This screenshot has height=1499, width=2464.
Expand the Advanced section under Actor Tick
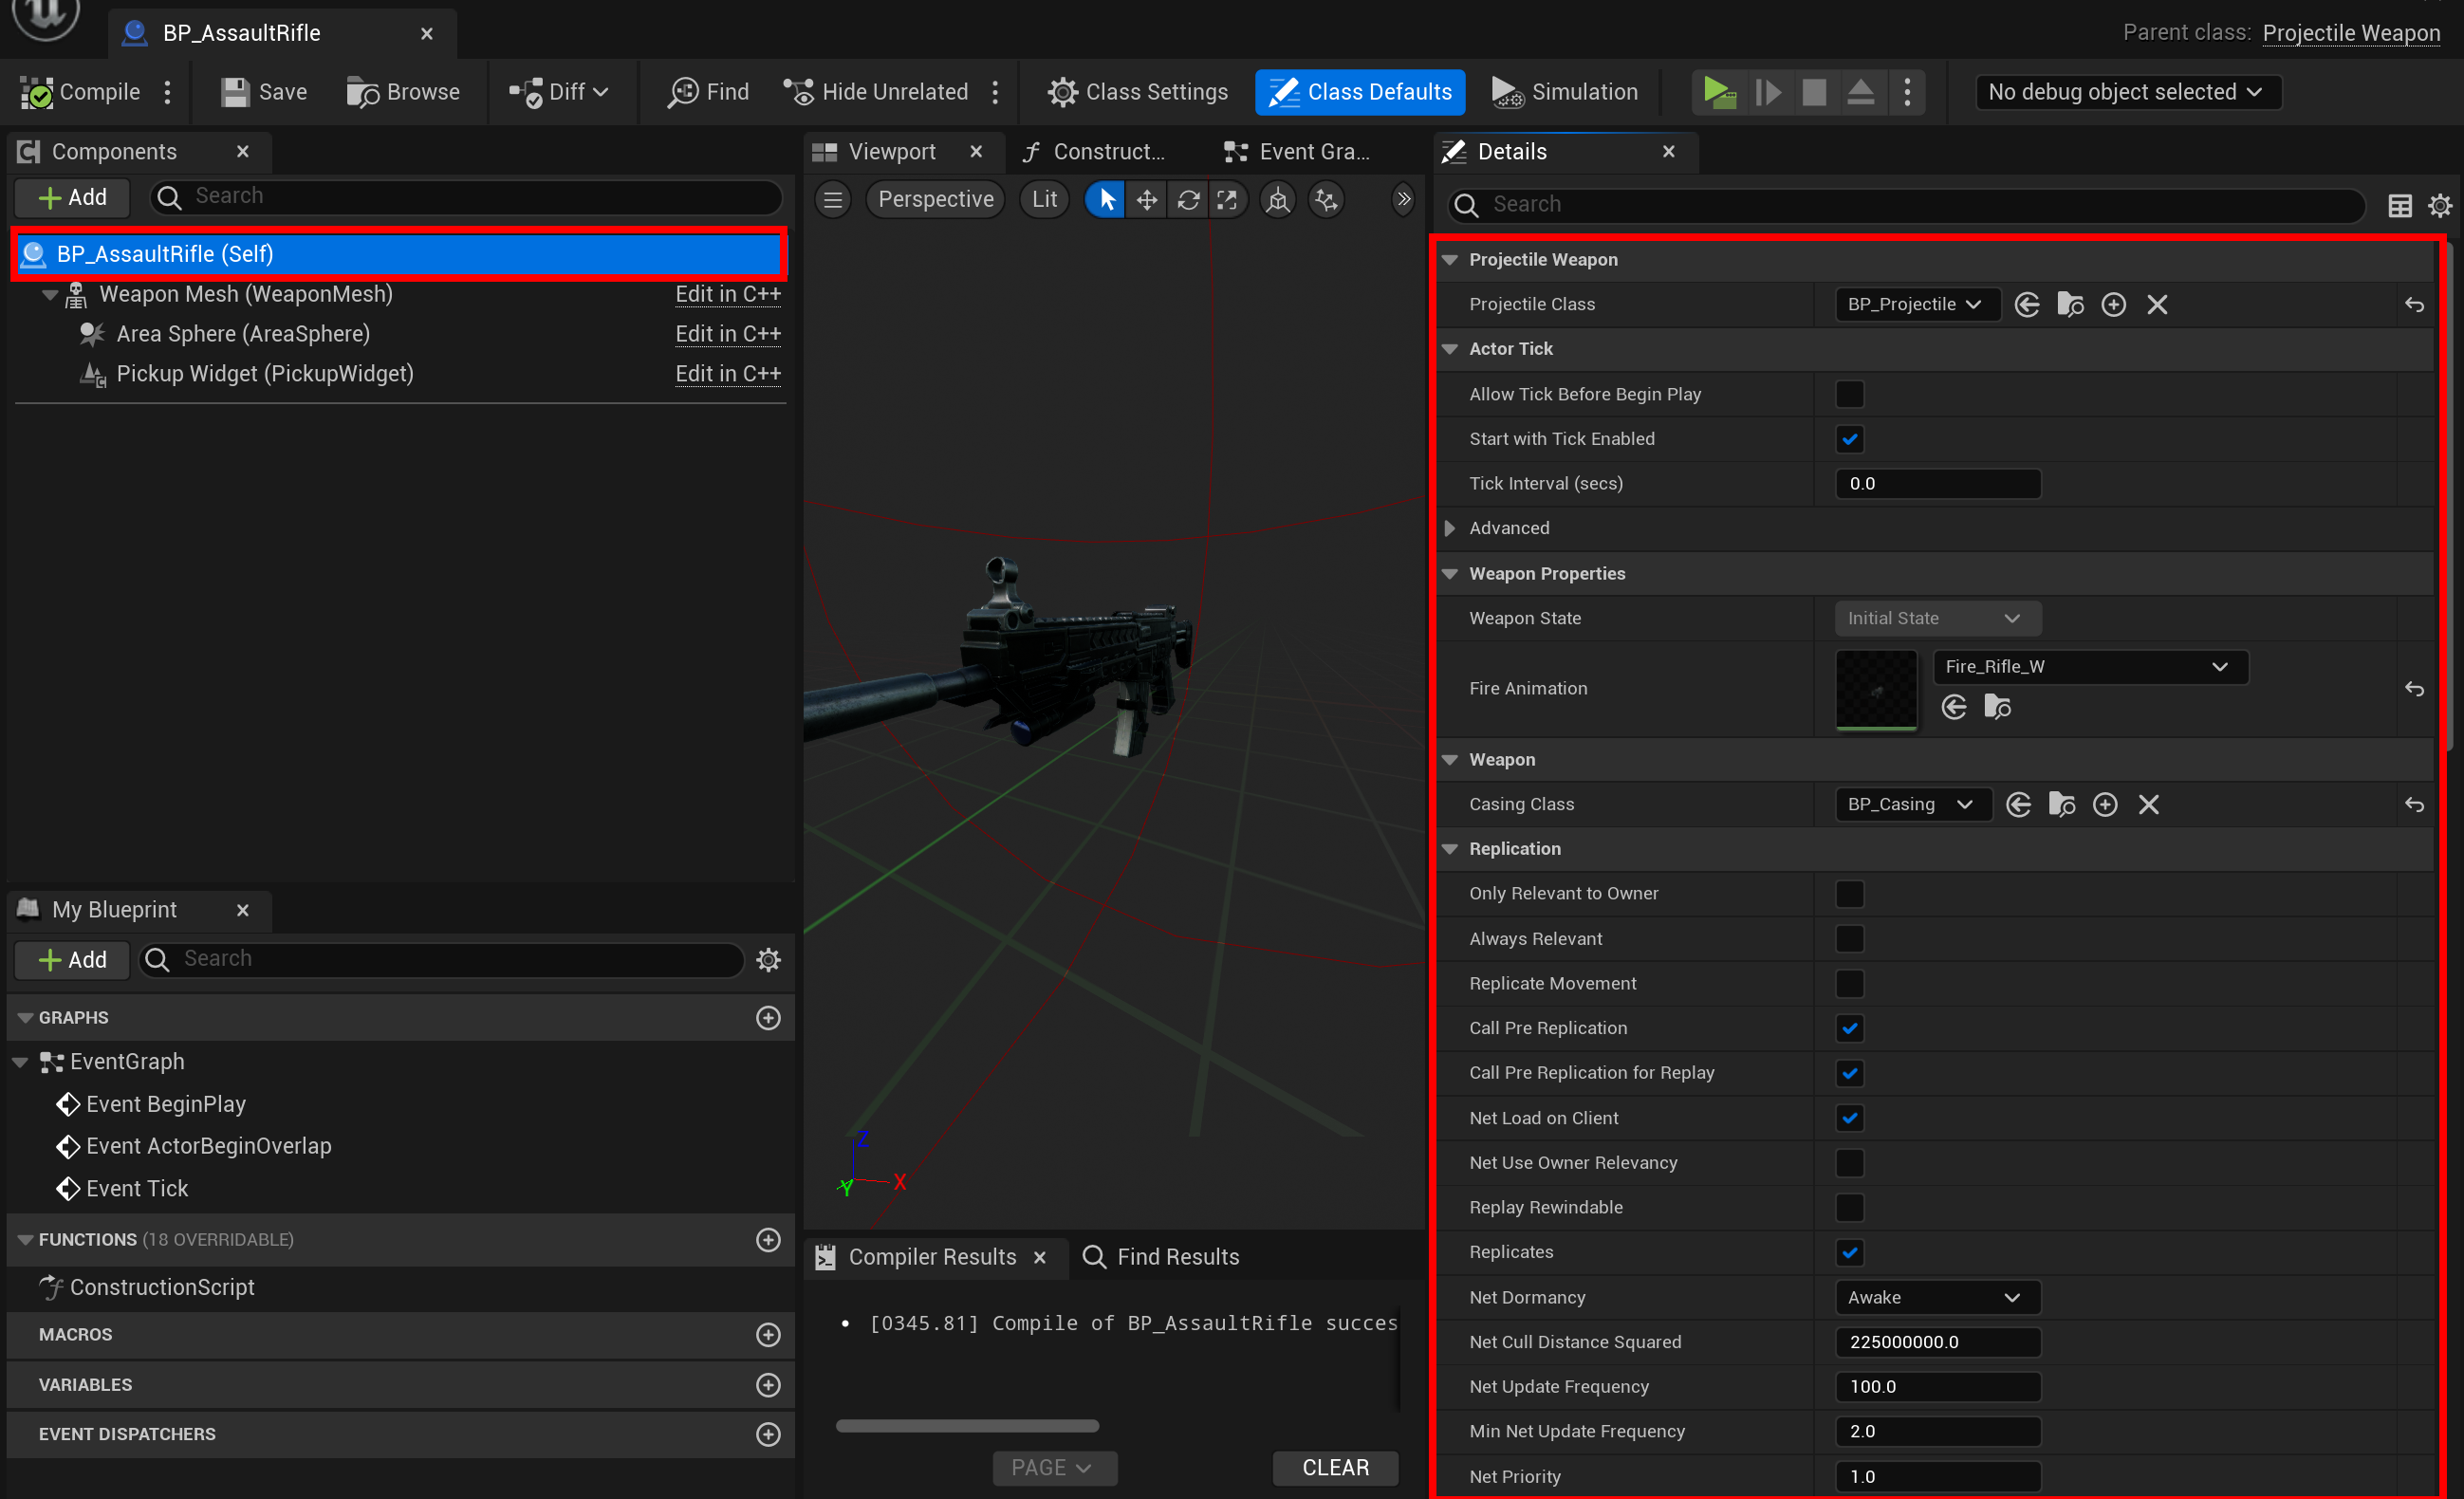point(1450,528)
